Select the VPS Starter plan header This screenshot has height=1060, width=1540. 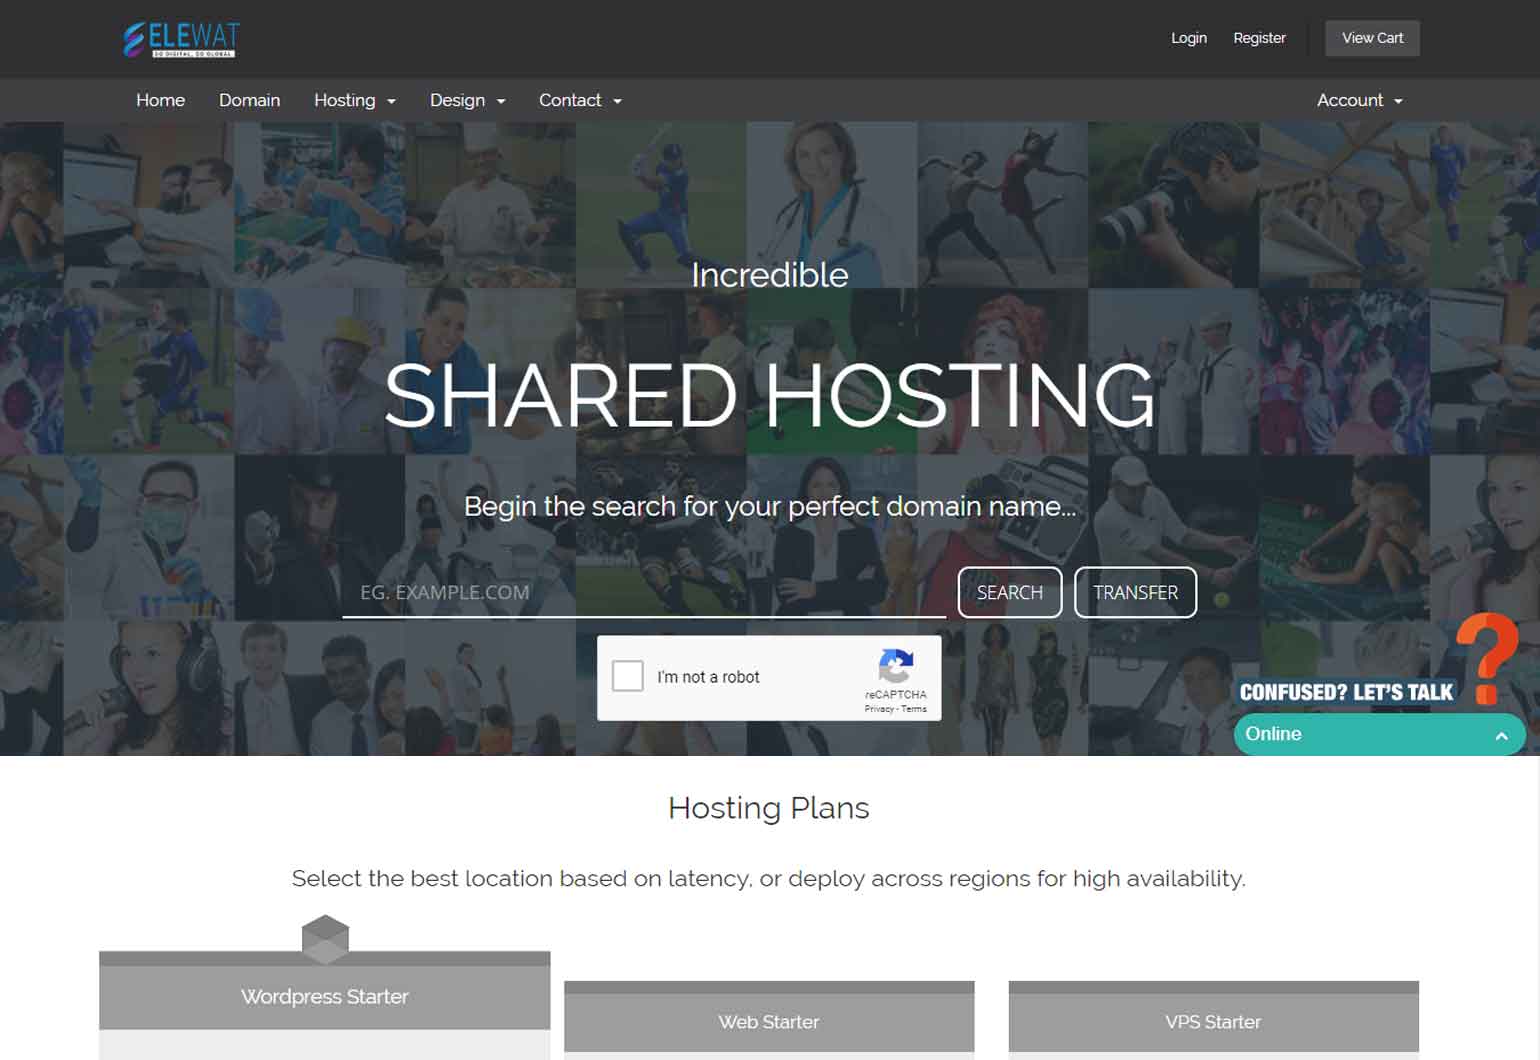pos(1212,1021)
